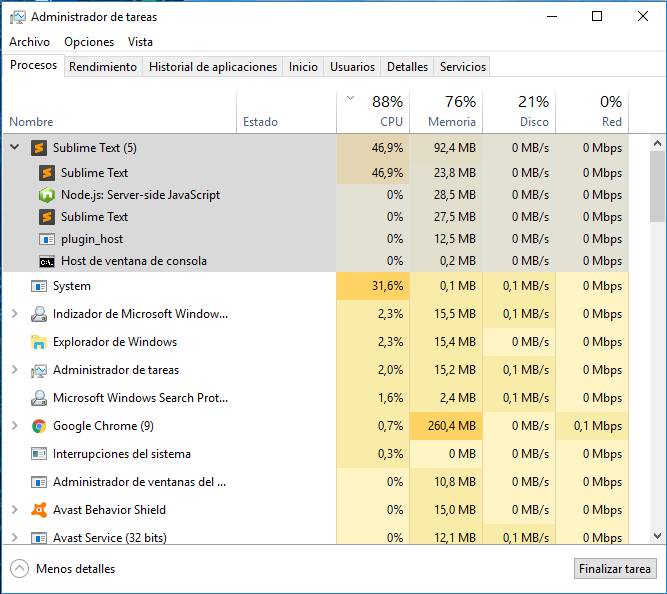Select the Explorador de Windows row name
Viewport: 667px width, 594px height.
[115, 342]
